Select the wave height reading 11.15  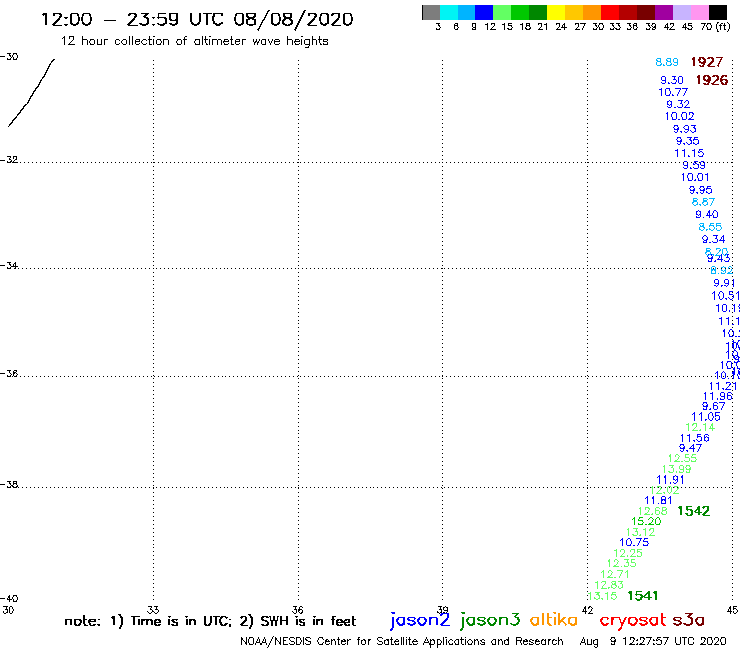[x=689, y=153]
